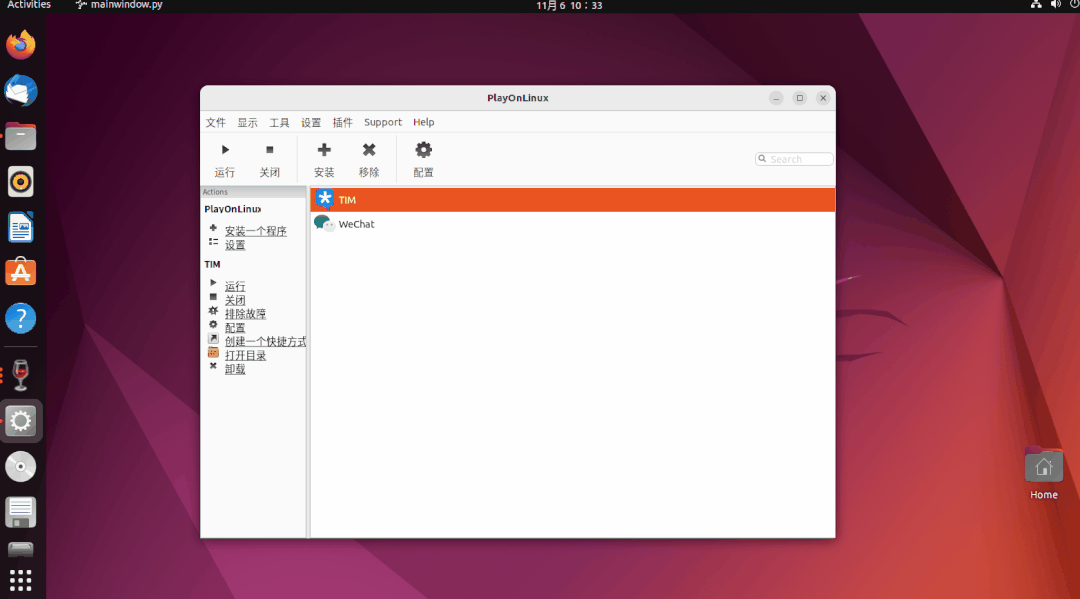Click the search field in PlayOnLinux
The image size is (1080, 599).
click(x=794, y=159)
